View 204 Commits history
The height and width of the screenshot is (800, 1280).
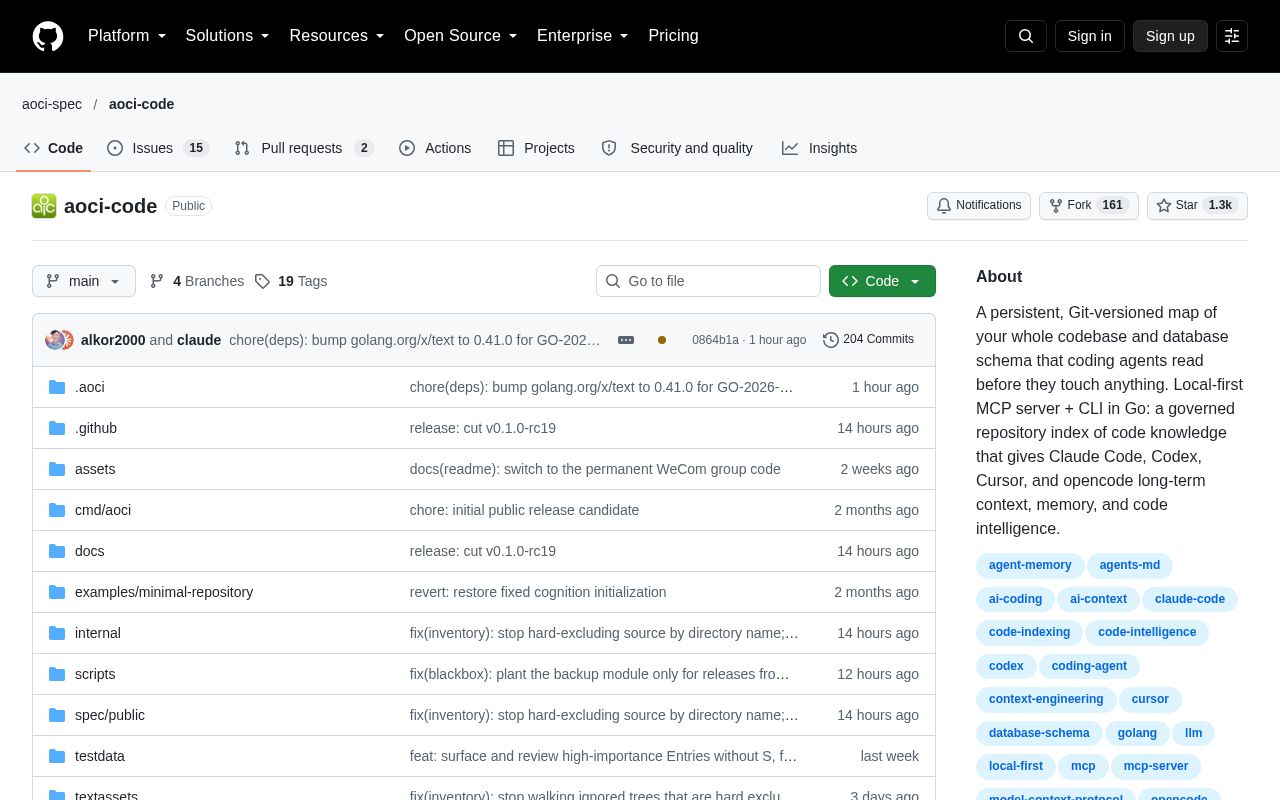pyautogui.click(x=868, y=340)
